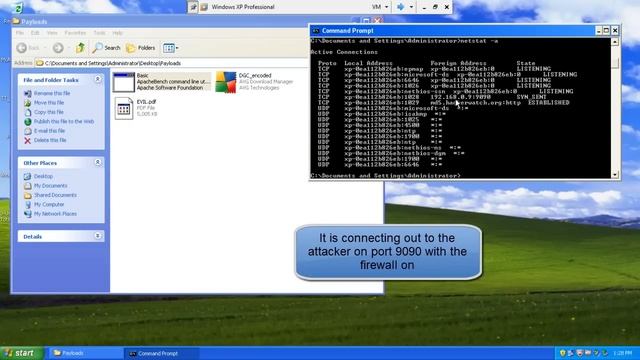The height and width of the screenshot is (360, 640).
Task: Click the Forward arrow in Explorer toolbar
Action: pos(58,48)
